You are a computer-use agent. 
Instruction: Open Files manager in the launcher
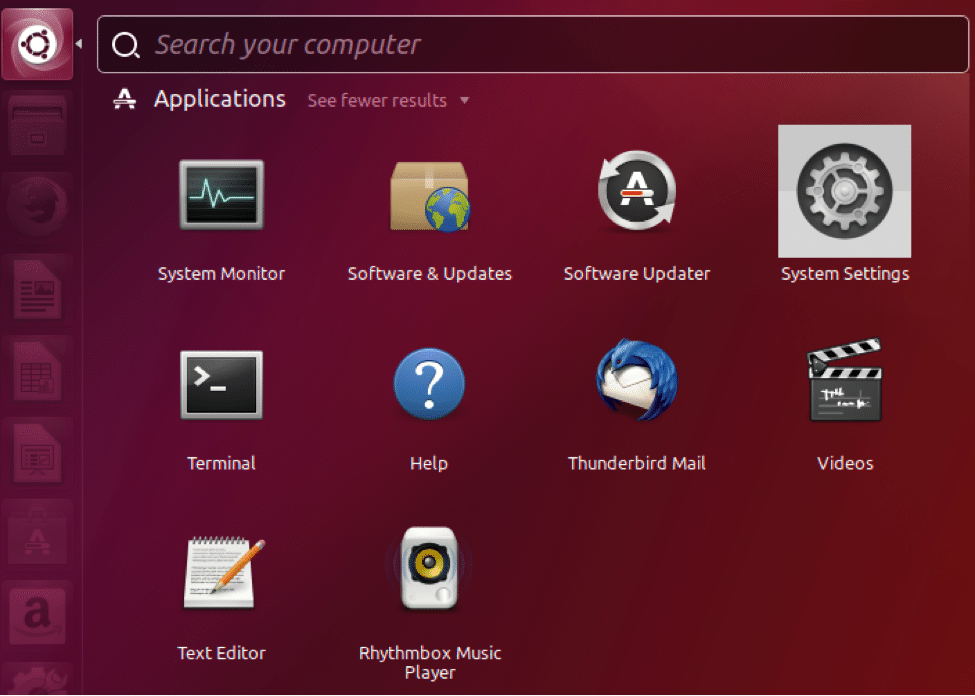37,126
